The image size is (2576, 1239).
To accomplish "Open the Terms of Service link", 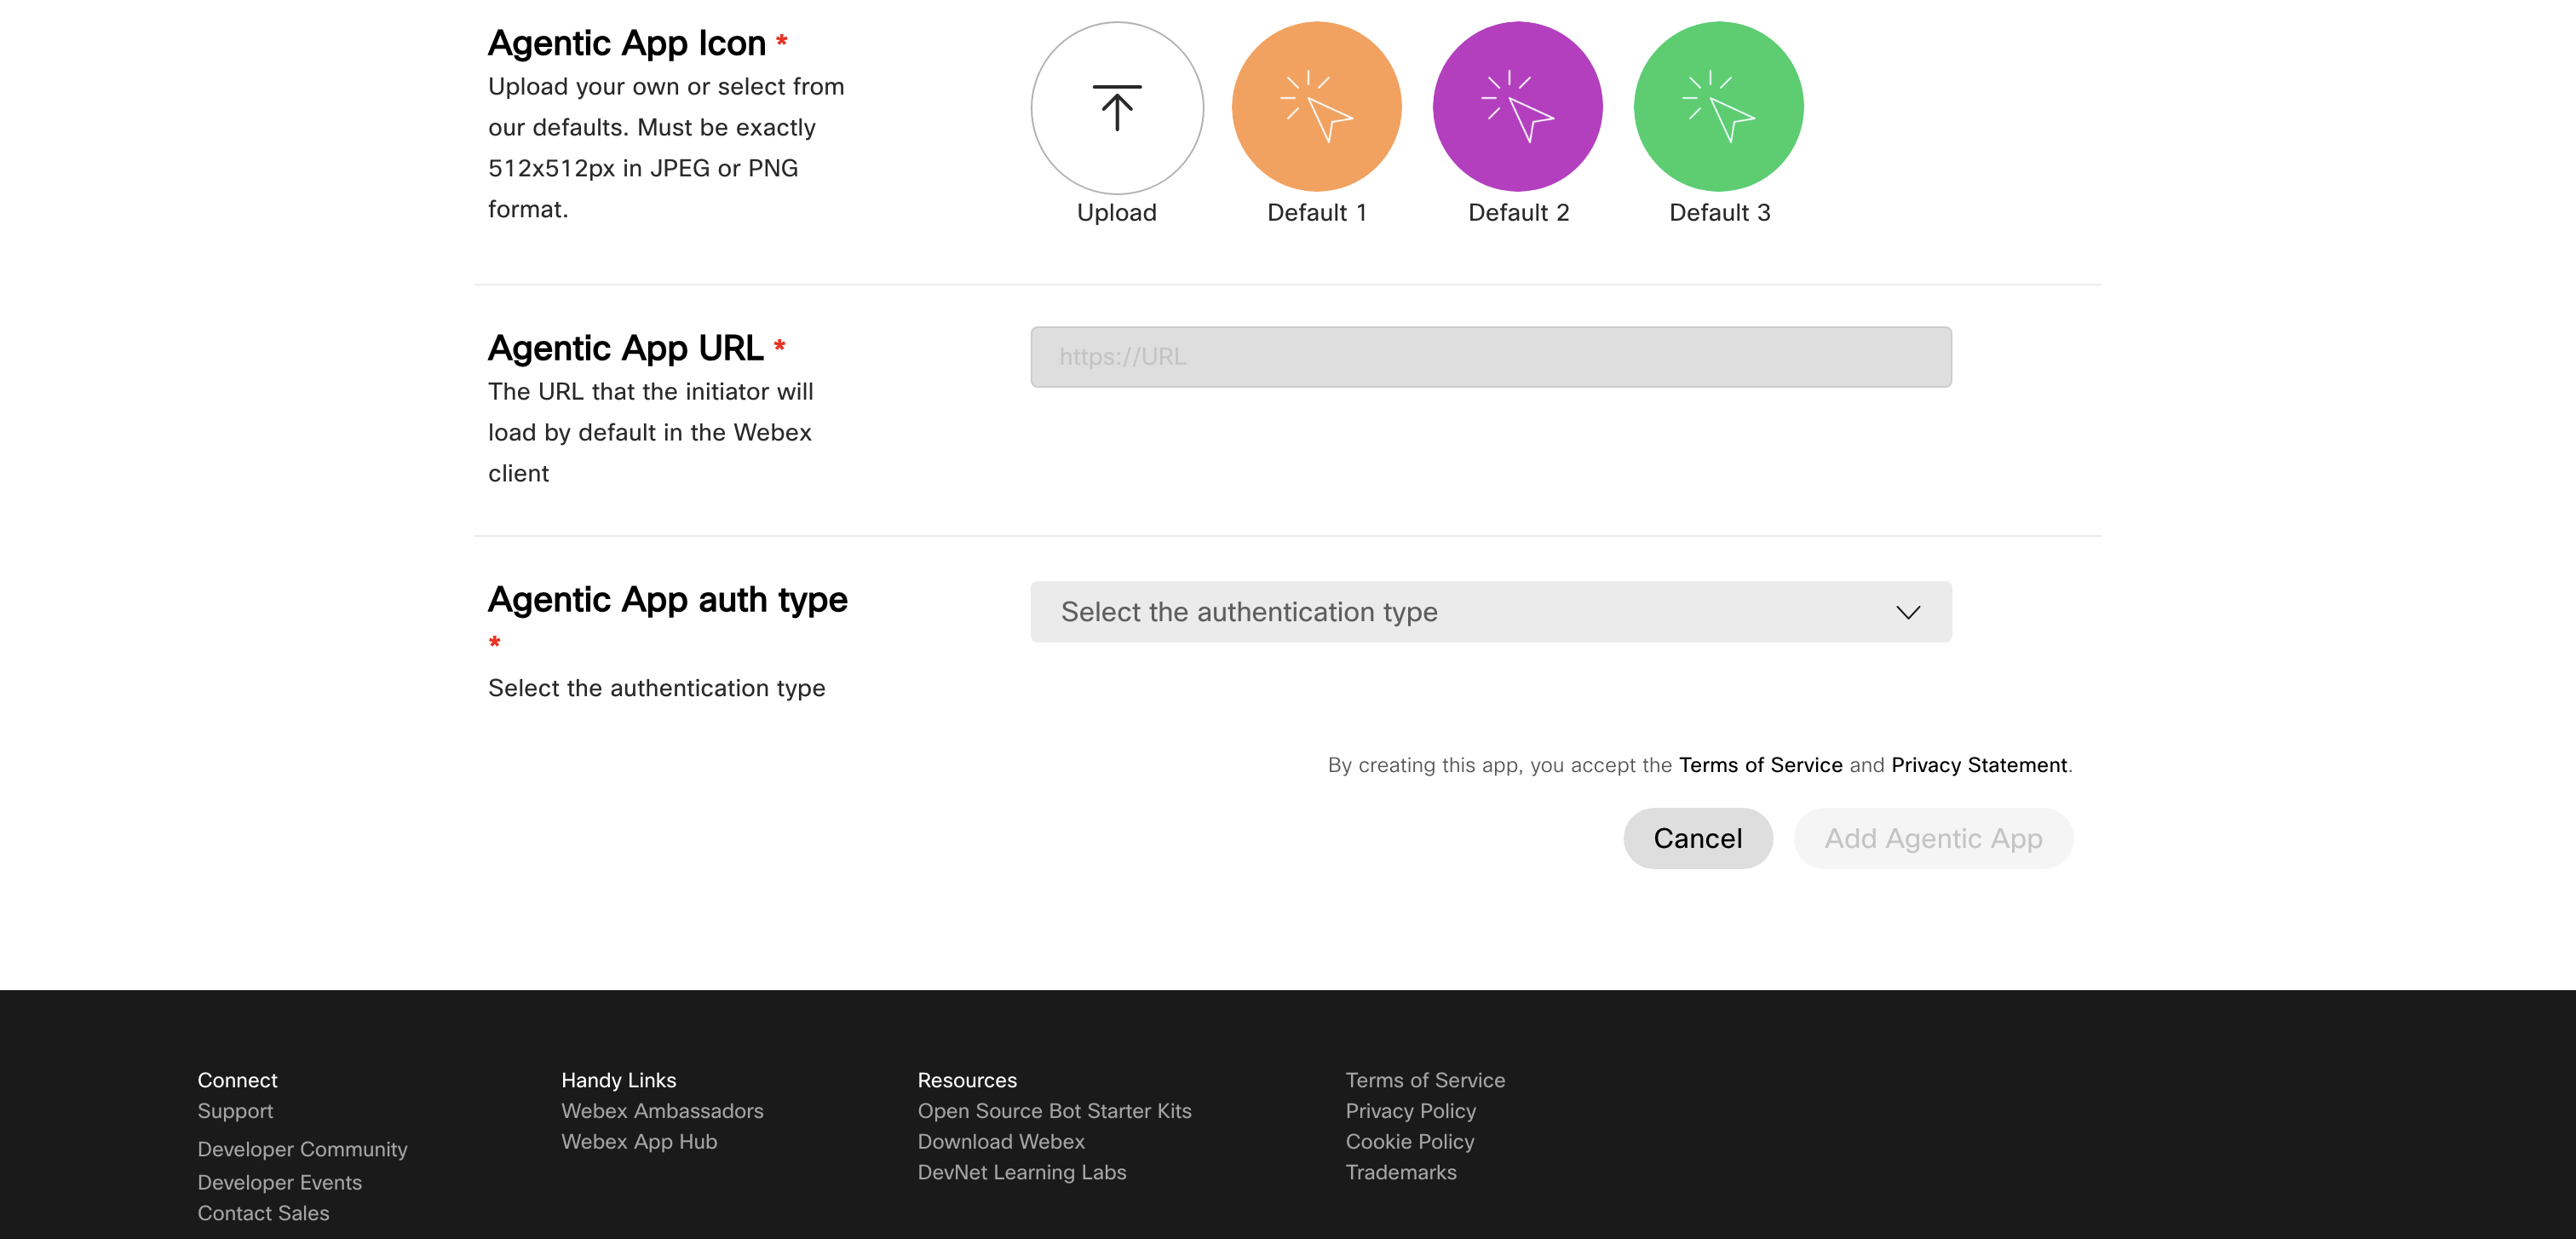I will pos(1760,765).
